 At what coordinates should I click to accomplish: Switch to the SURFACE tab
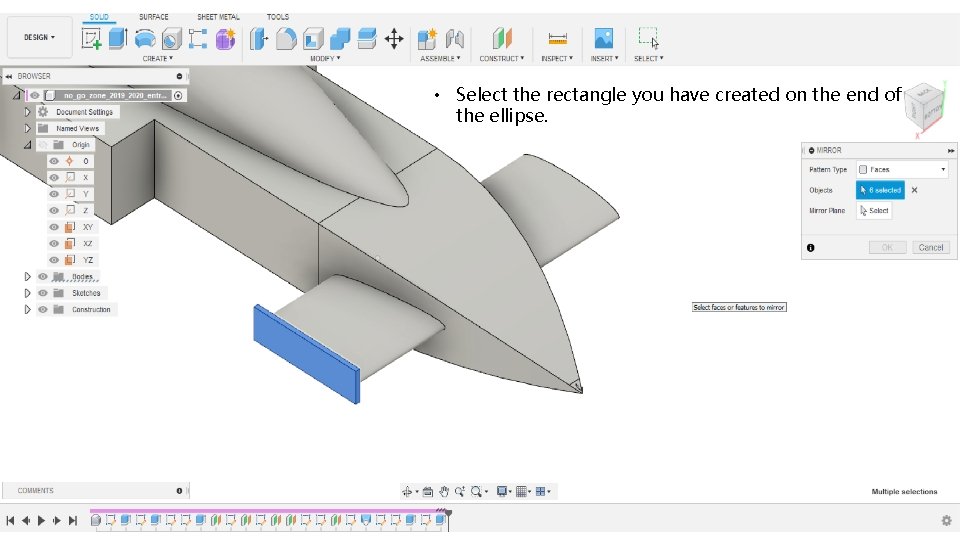click(x=154, y=17)
